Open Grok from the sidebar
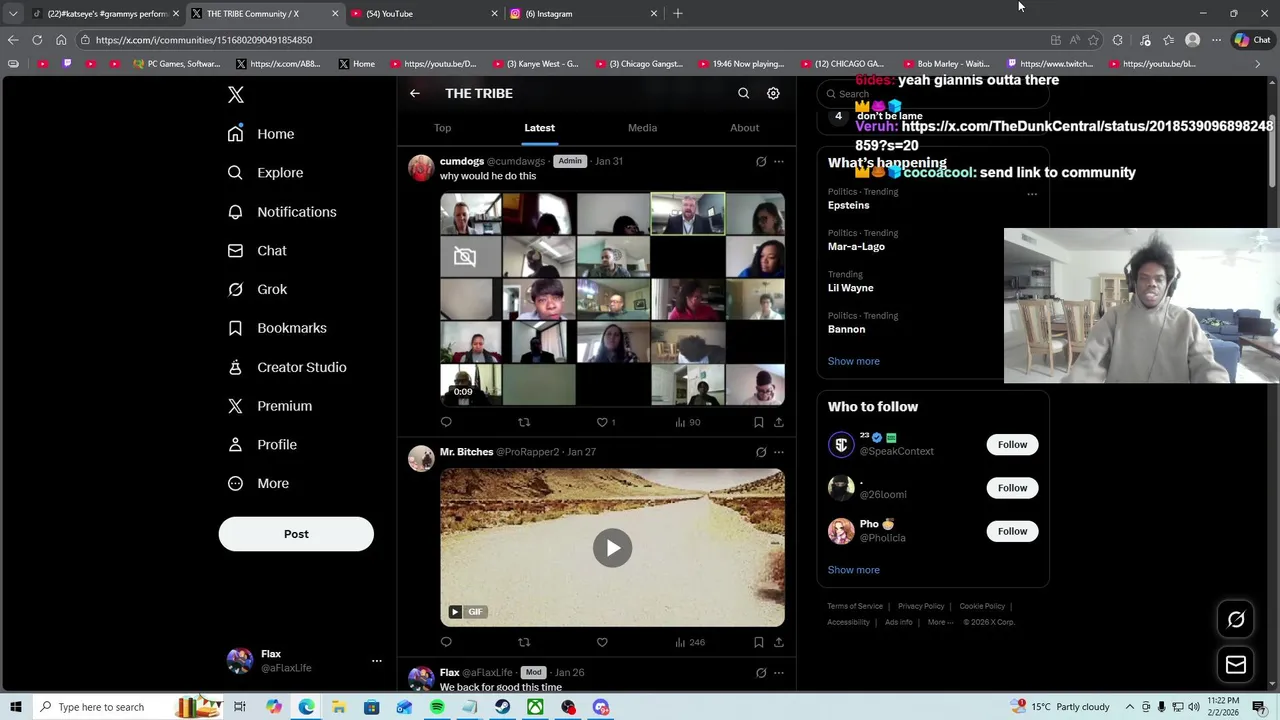The image size is (1280, 720). (258, 289)
